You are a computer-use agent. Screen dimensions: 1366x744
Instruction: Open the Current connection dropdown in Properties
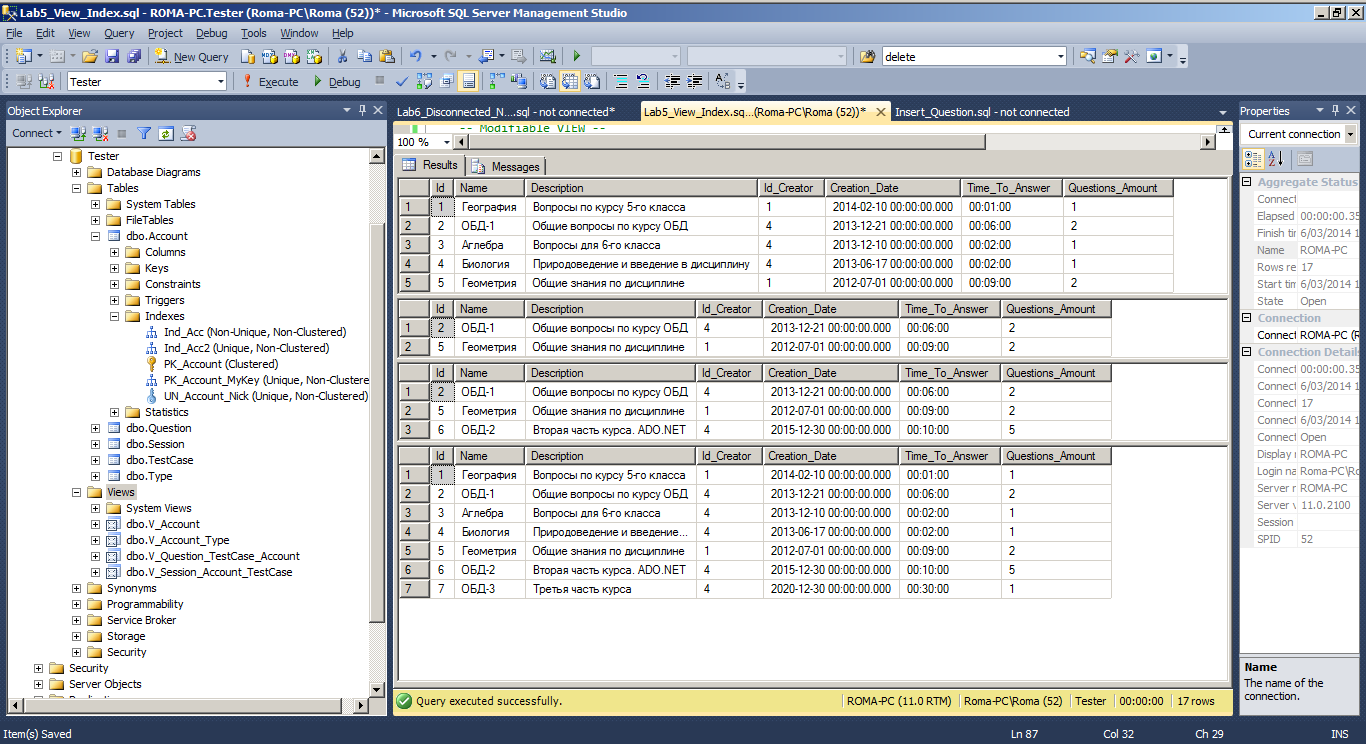click(1350, 134)
